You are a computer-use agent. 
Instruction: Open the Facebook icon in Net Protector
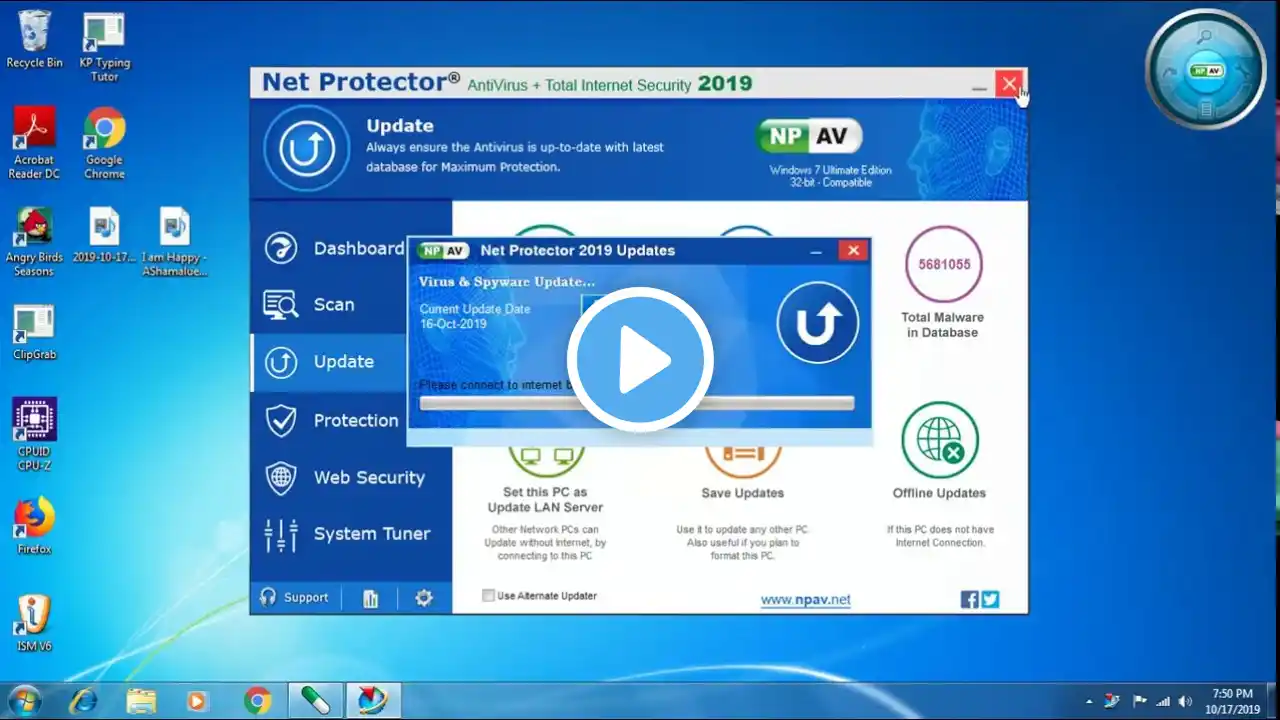click(969, 599)
